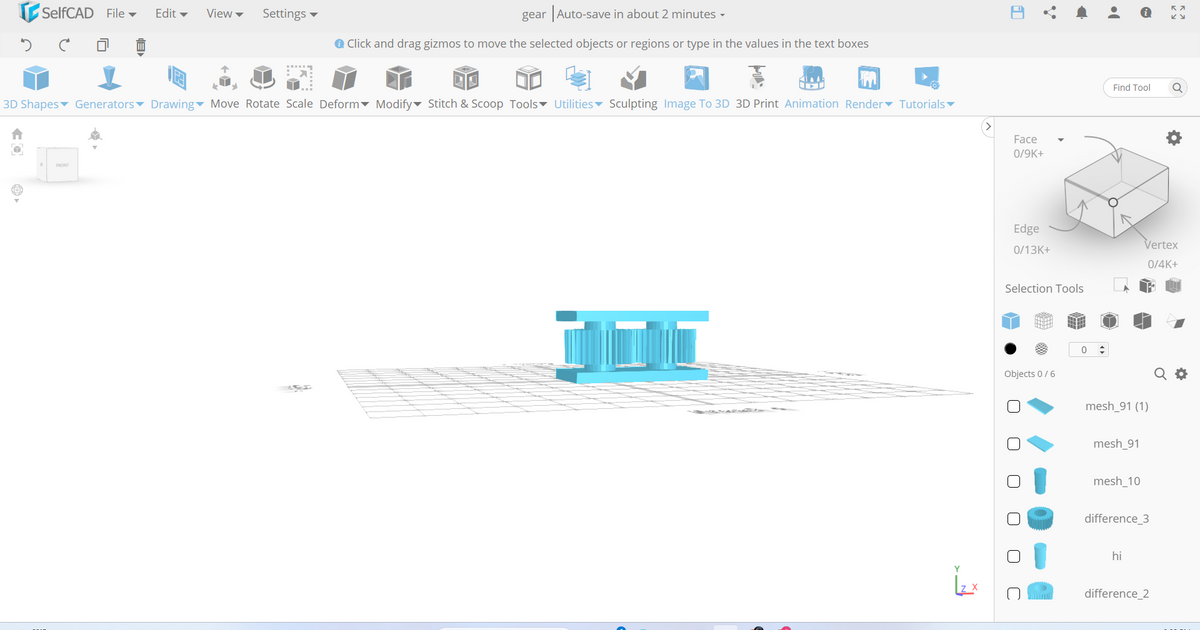Image resolution: width=1200 pixels, height=630 pixels.
Task: Click the Find Tool search box
Action: [x=1136, y=88]
